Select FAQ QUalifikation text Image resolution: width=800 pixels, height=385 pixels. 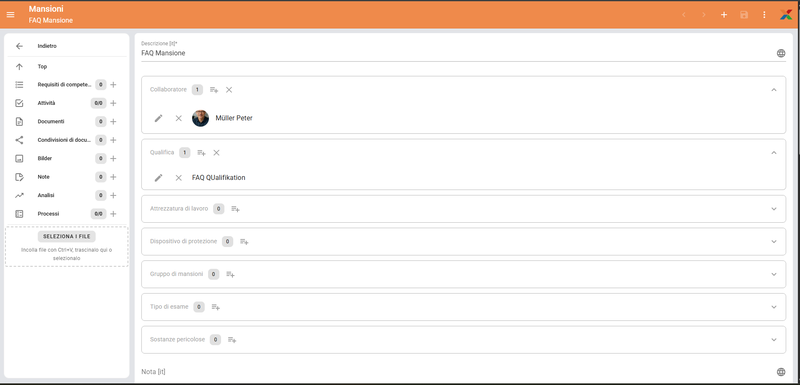pos(218,177)
